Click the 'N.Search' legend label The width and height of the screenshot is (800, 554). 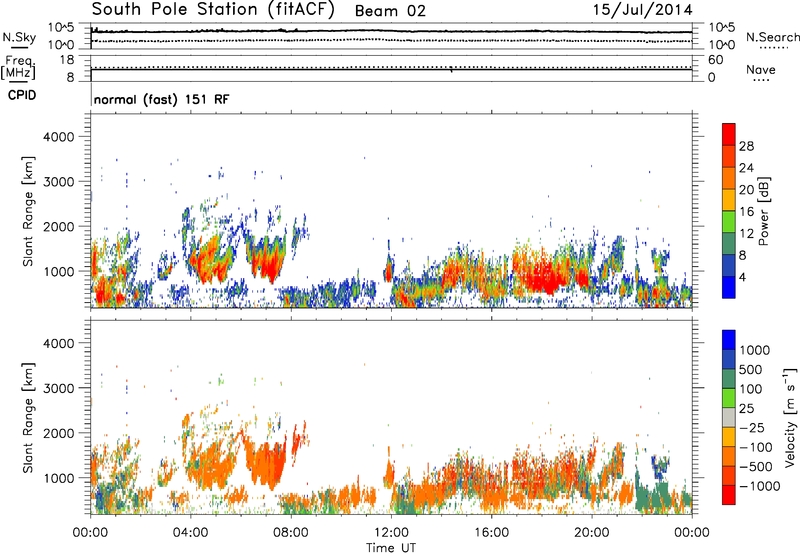coord(772,37)
